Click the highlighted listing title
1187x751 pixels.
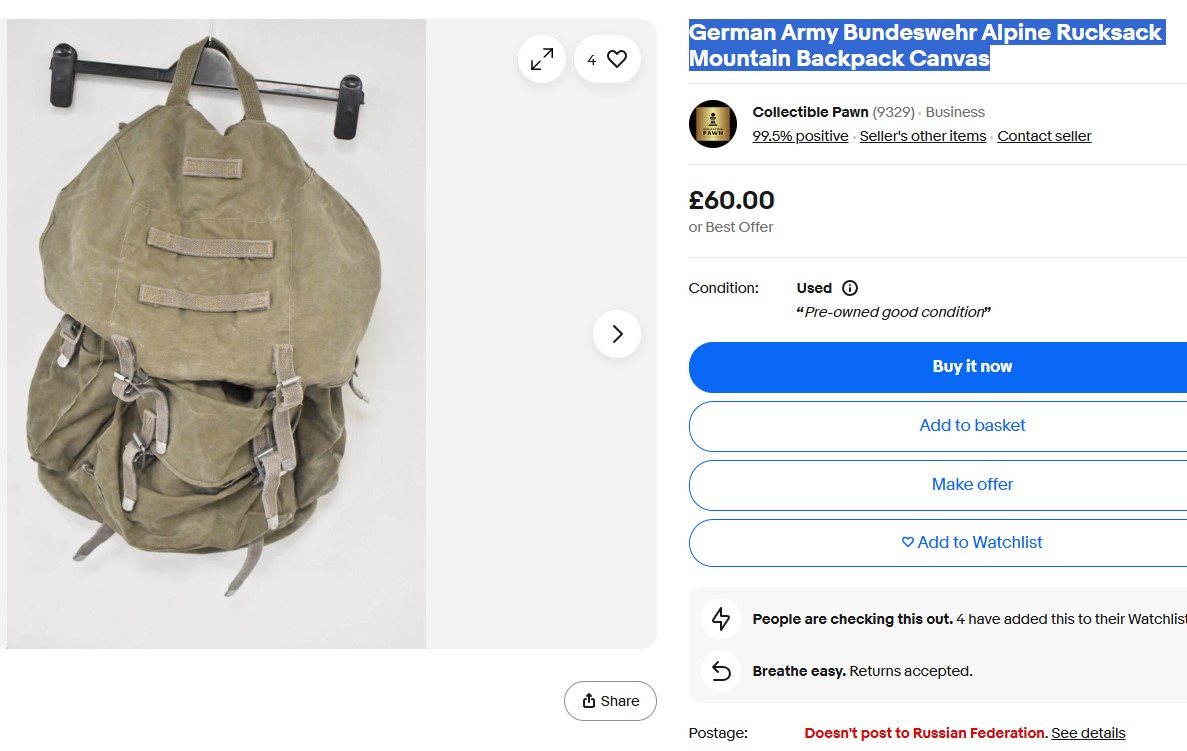926,45
